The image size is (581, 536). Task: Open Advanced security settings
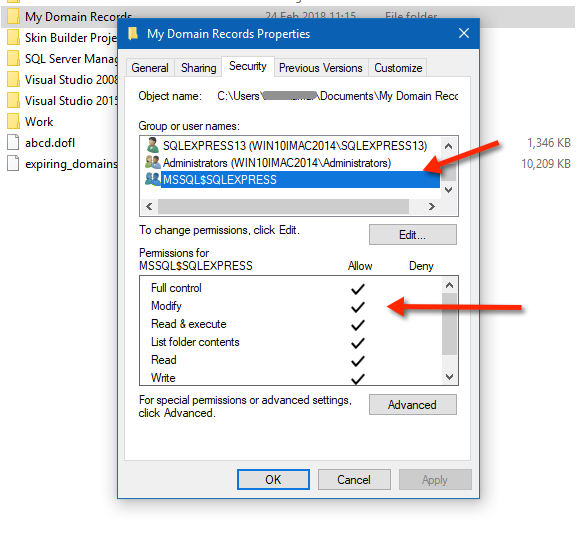pos(412,405)
